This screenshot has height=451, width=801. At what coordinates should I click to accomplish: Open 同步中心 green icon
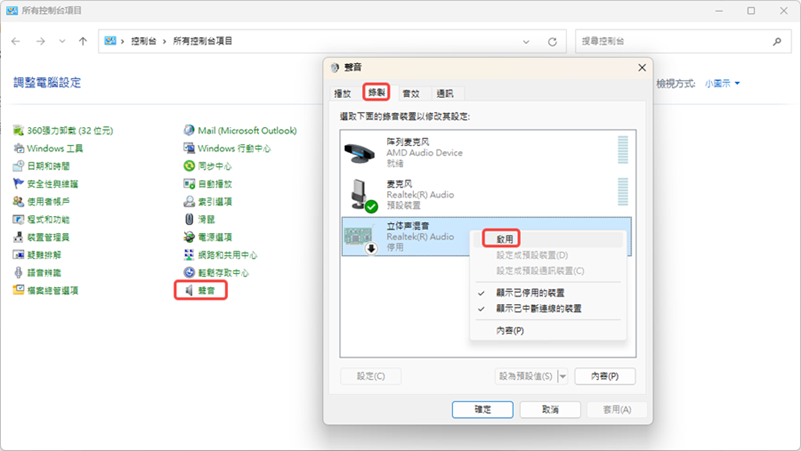pos(189,166)
